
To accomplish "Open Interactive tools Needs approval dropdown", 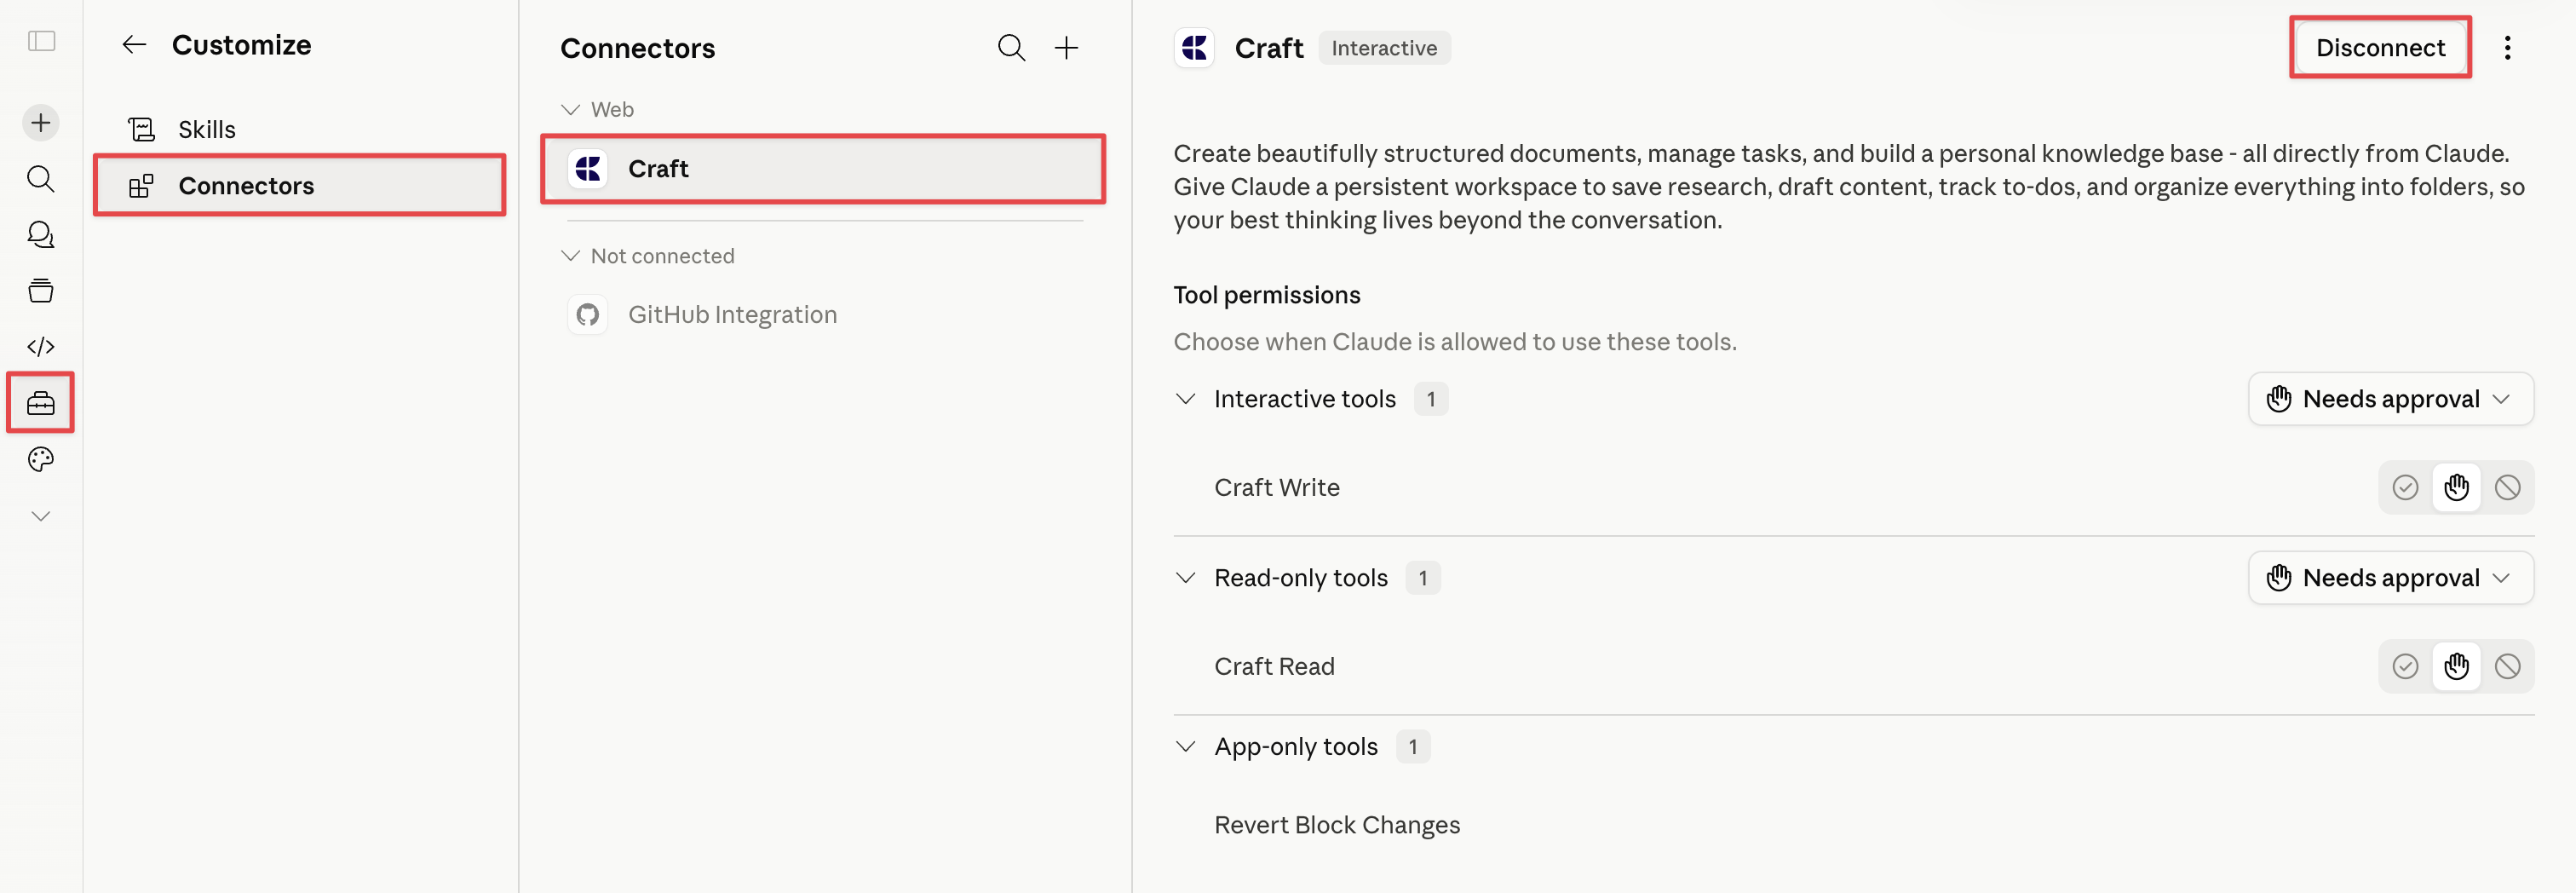I will (x=2390, y=399).
